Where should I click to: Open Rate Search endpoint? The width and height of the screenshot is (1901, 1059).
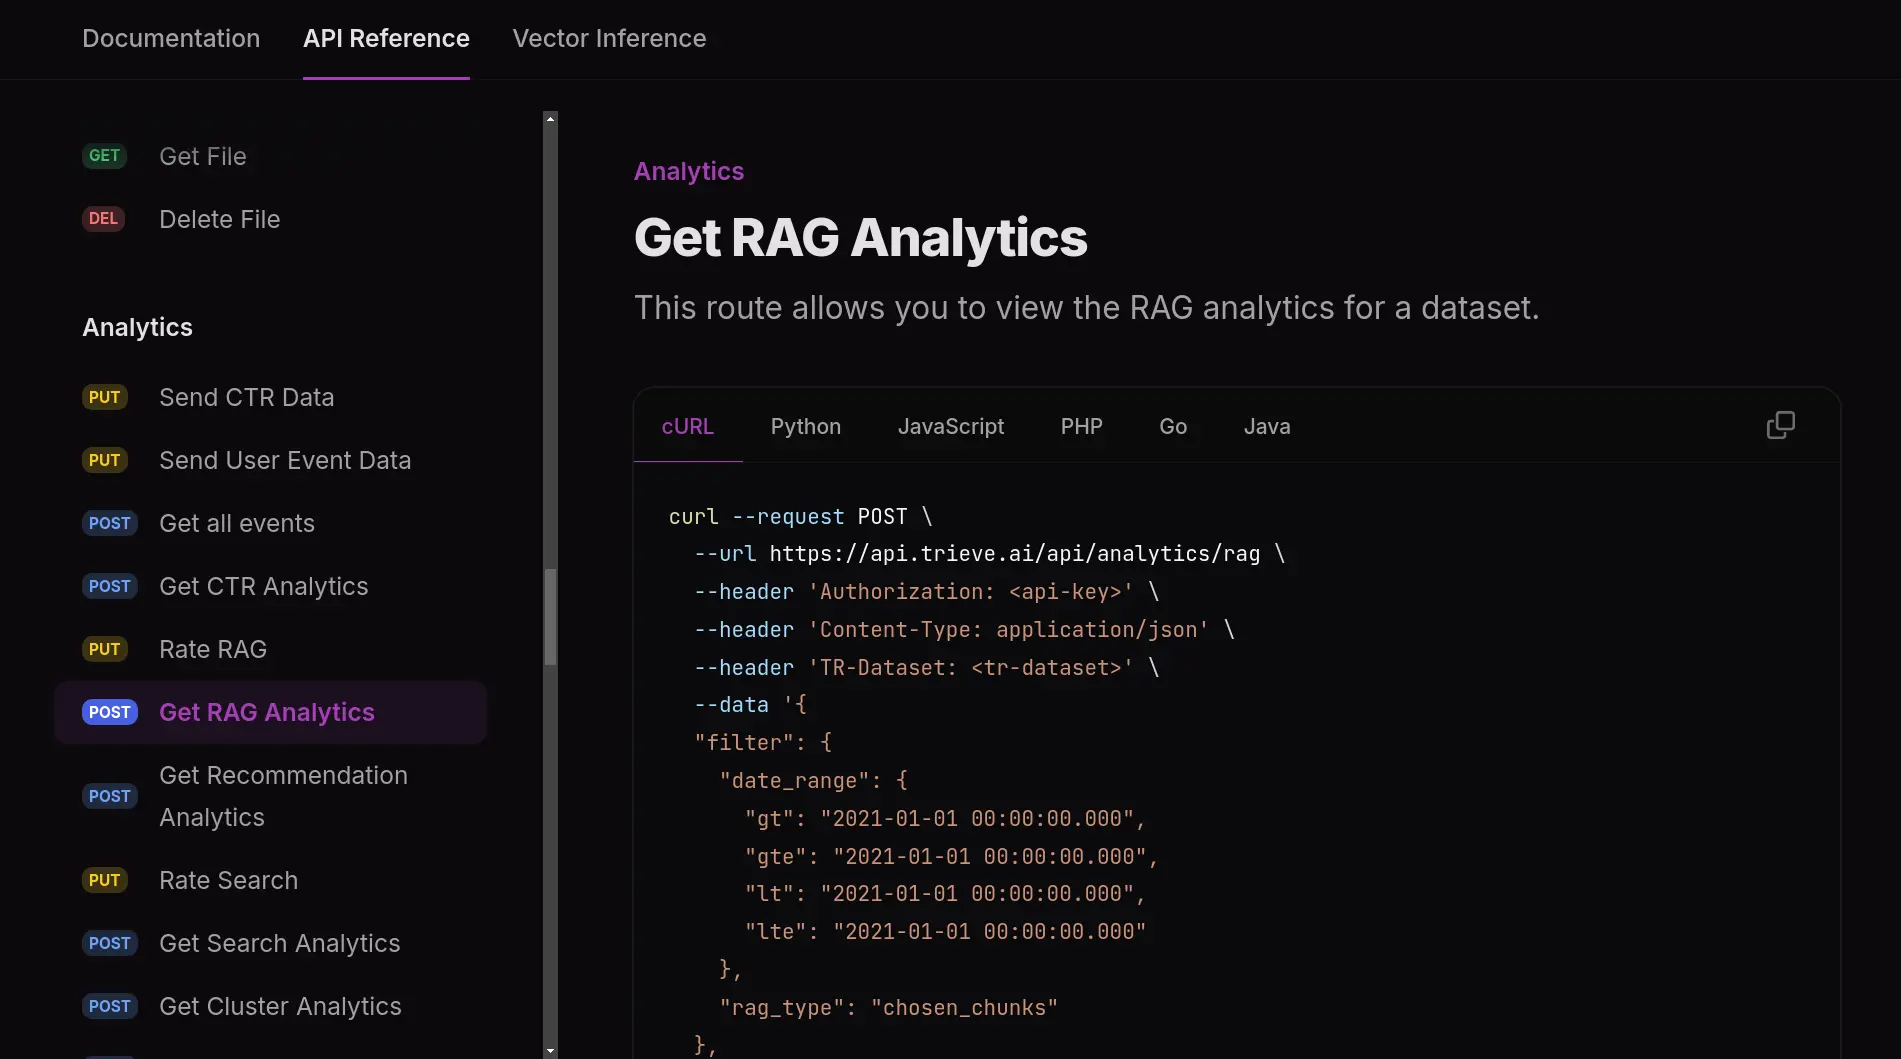coord(229,880)
